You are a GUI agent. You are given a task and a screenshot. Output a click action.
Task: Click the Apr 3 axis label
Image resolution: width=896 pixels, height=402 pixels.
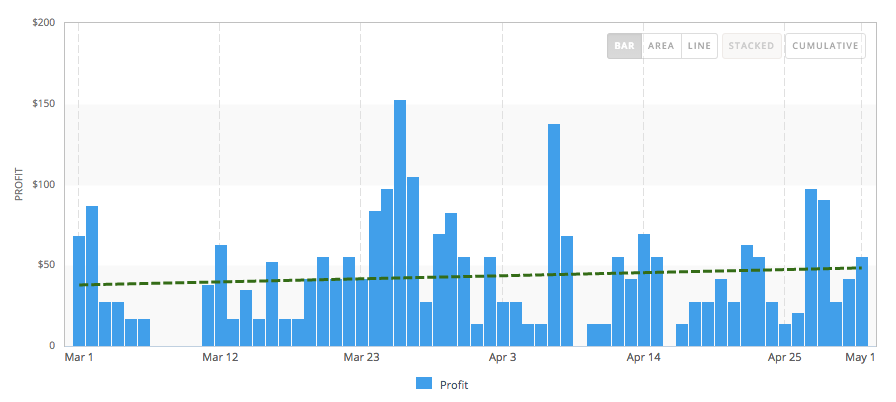[x=503, y=358]
